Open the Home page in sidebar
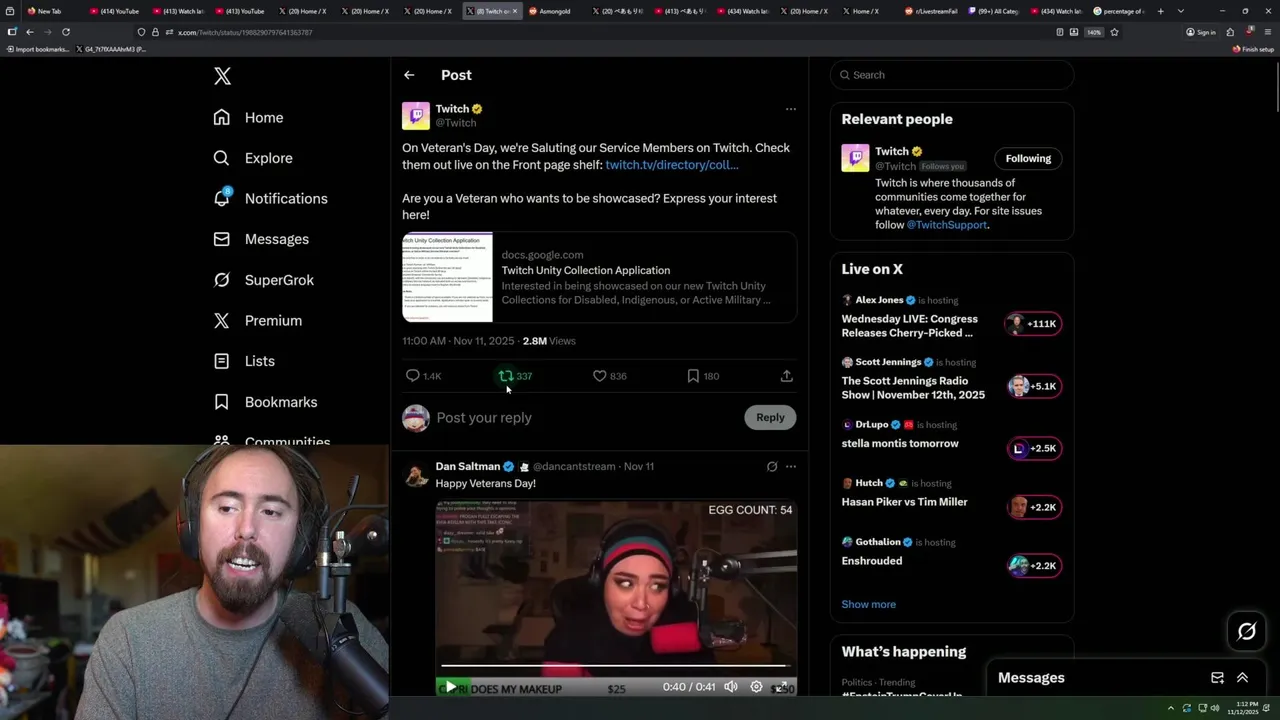Screen dimensions: 1280x720 click(249, 117)
